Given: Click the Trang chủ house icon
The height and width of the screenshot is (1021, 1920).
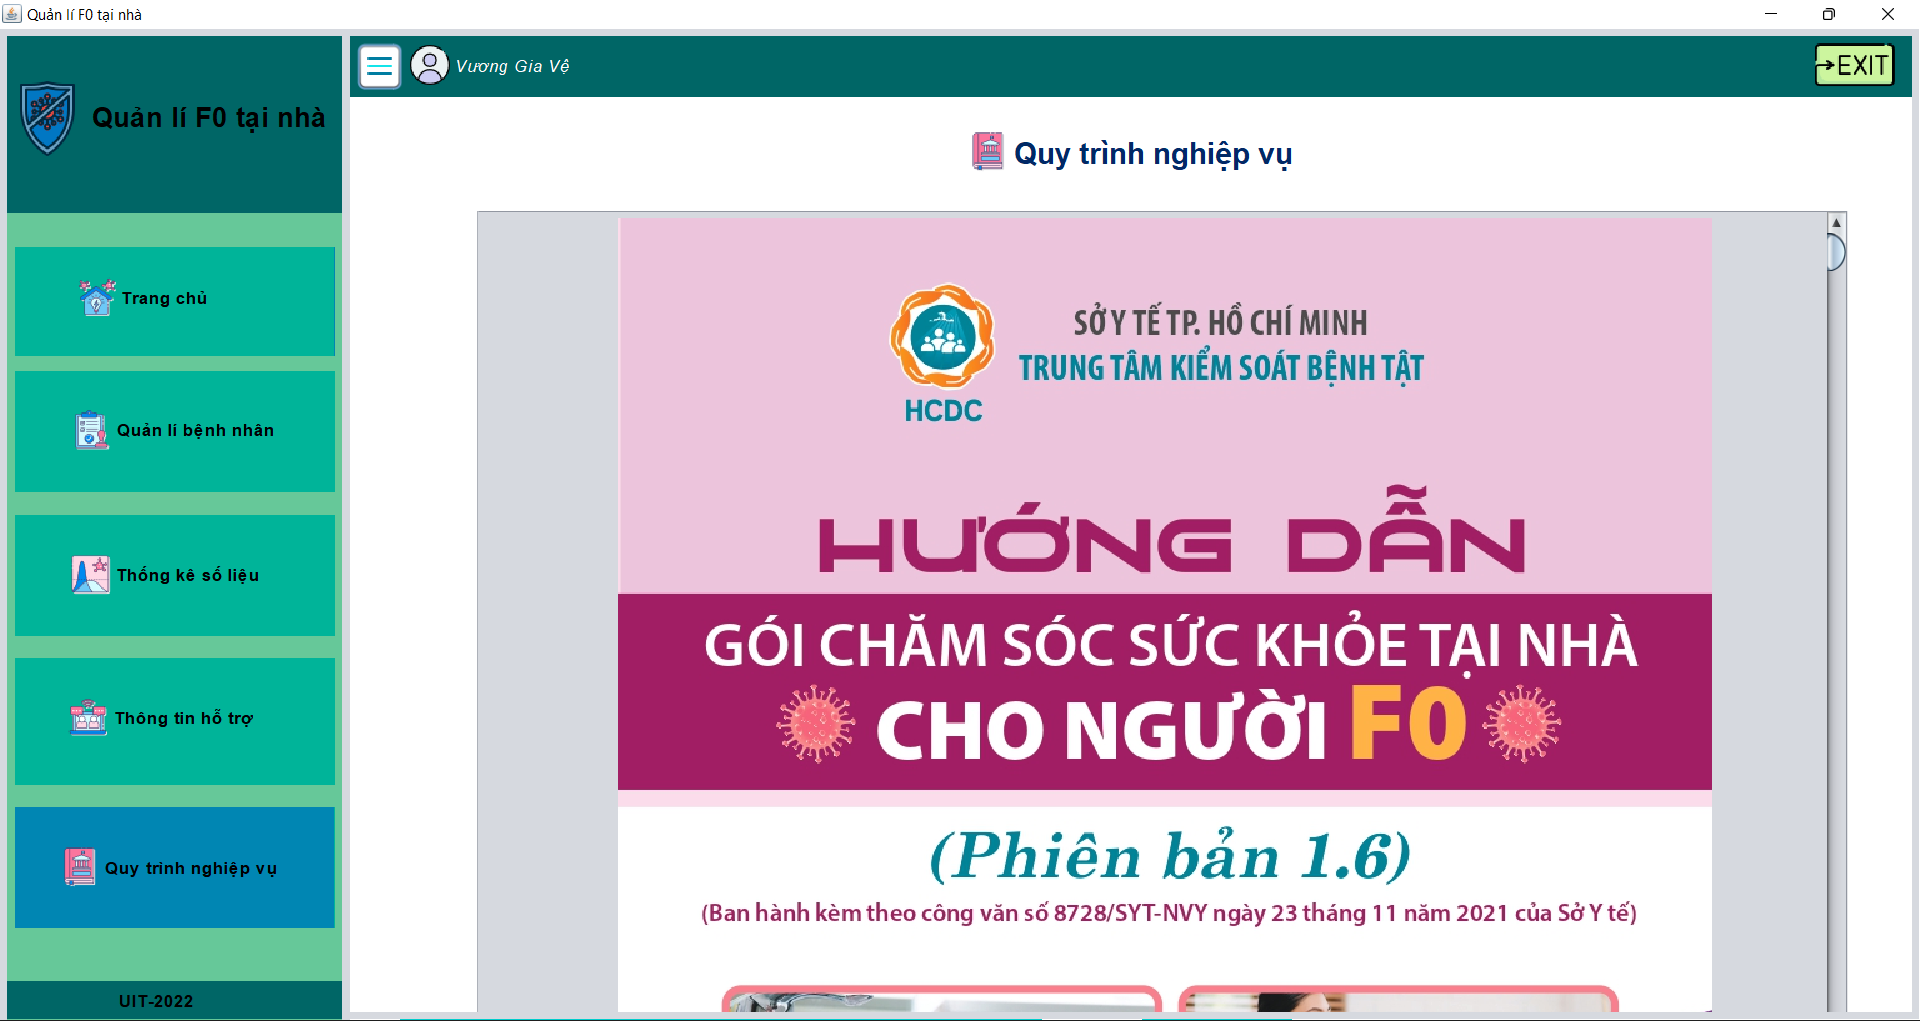Looking at the screenshot, I should click(x=97, y=298).
